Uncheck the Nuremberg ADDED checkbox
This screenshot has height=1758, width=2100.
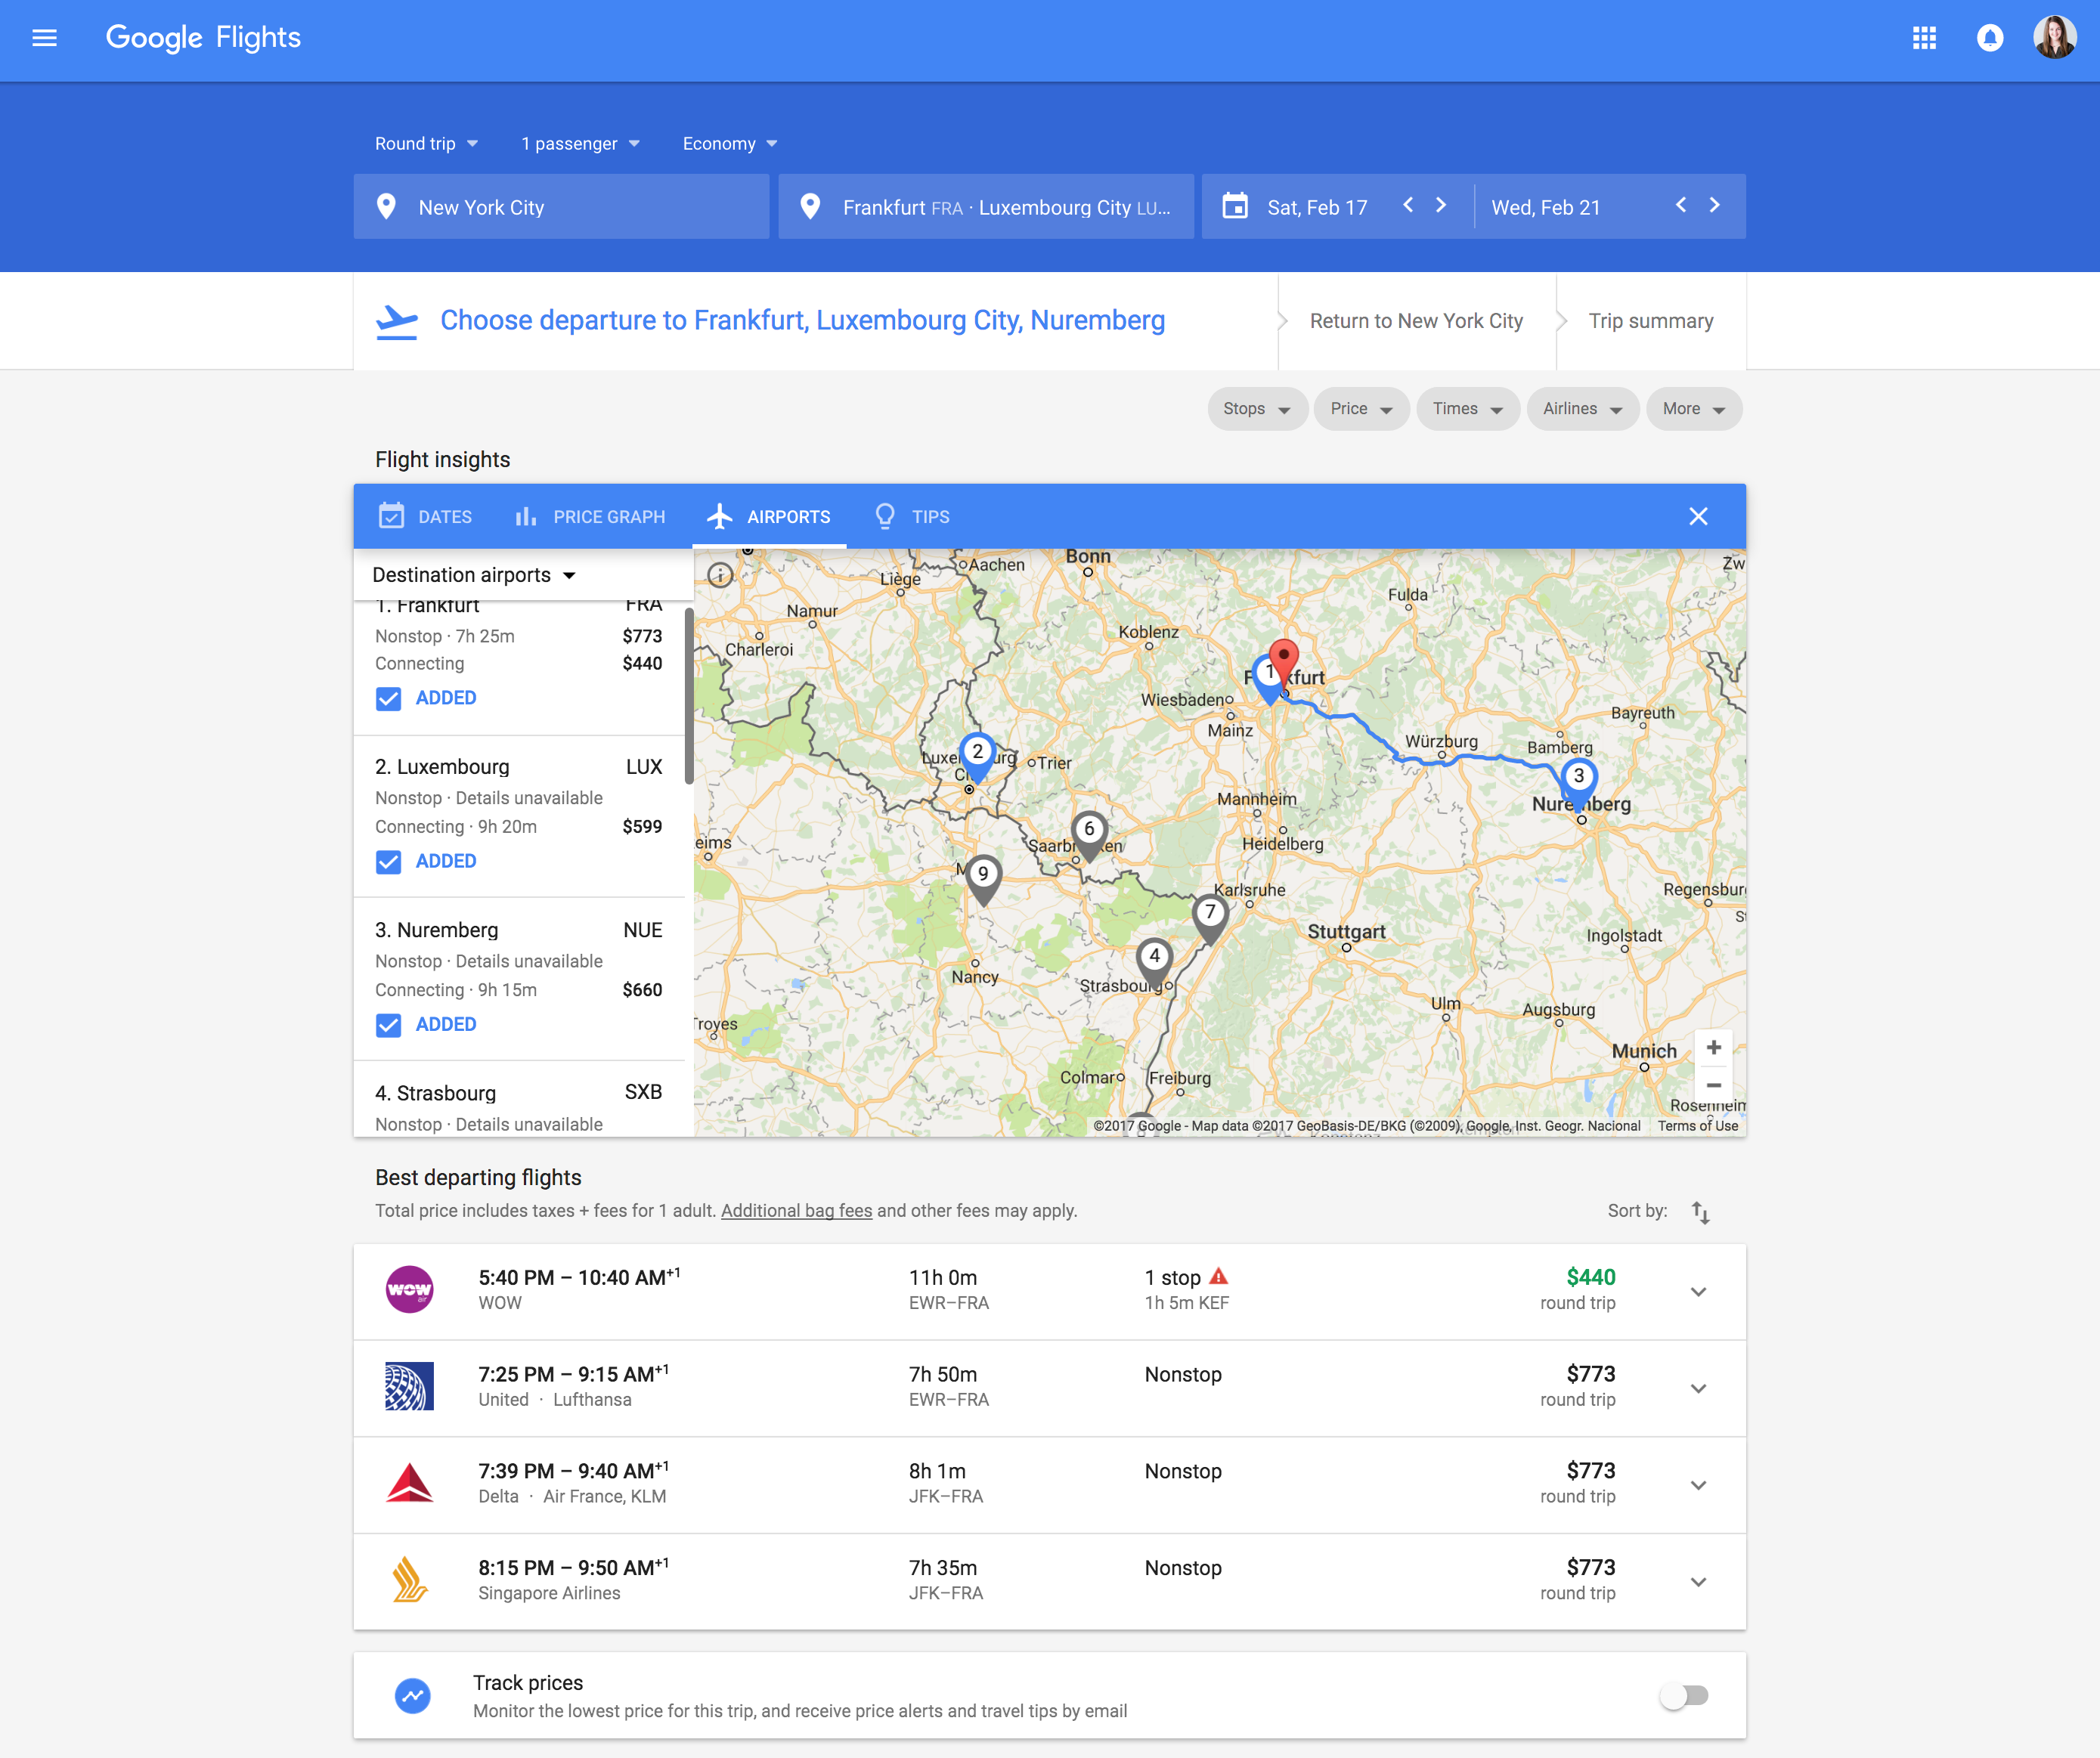click(x=388, y=1025)
